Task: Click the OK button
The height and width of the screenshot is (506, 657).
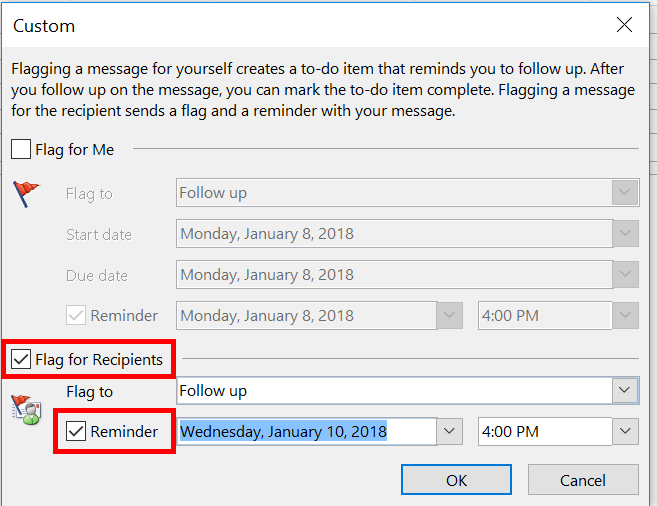Action: (x=456, y=480)
